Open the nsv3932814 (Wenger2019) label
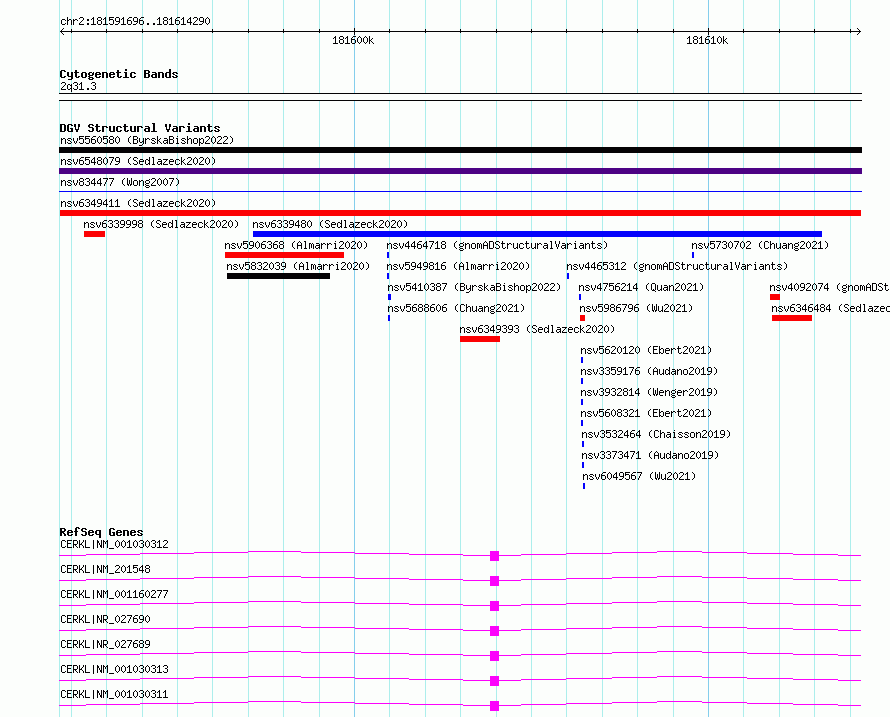Image resolution: width=890 pixels, height=717 pixels. pos(649,392)
